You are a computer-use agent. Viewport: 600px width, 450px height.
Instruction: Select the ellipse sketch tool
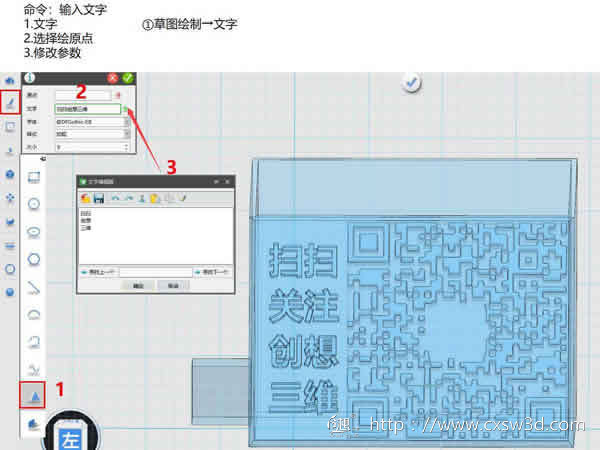click(x=34, y=232)
